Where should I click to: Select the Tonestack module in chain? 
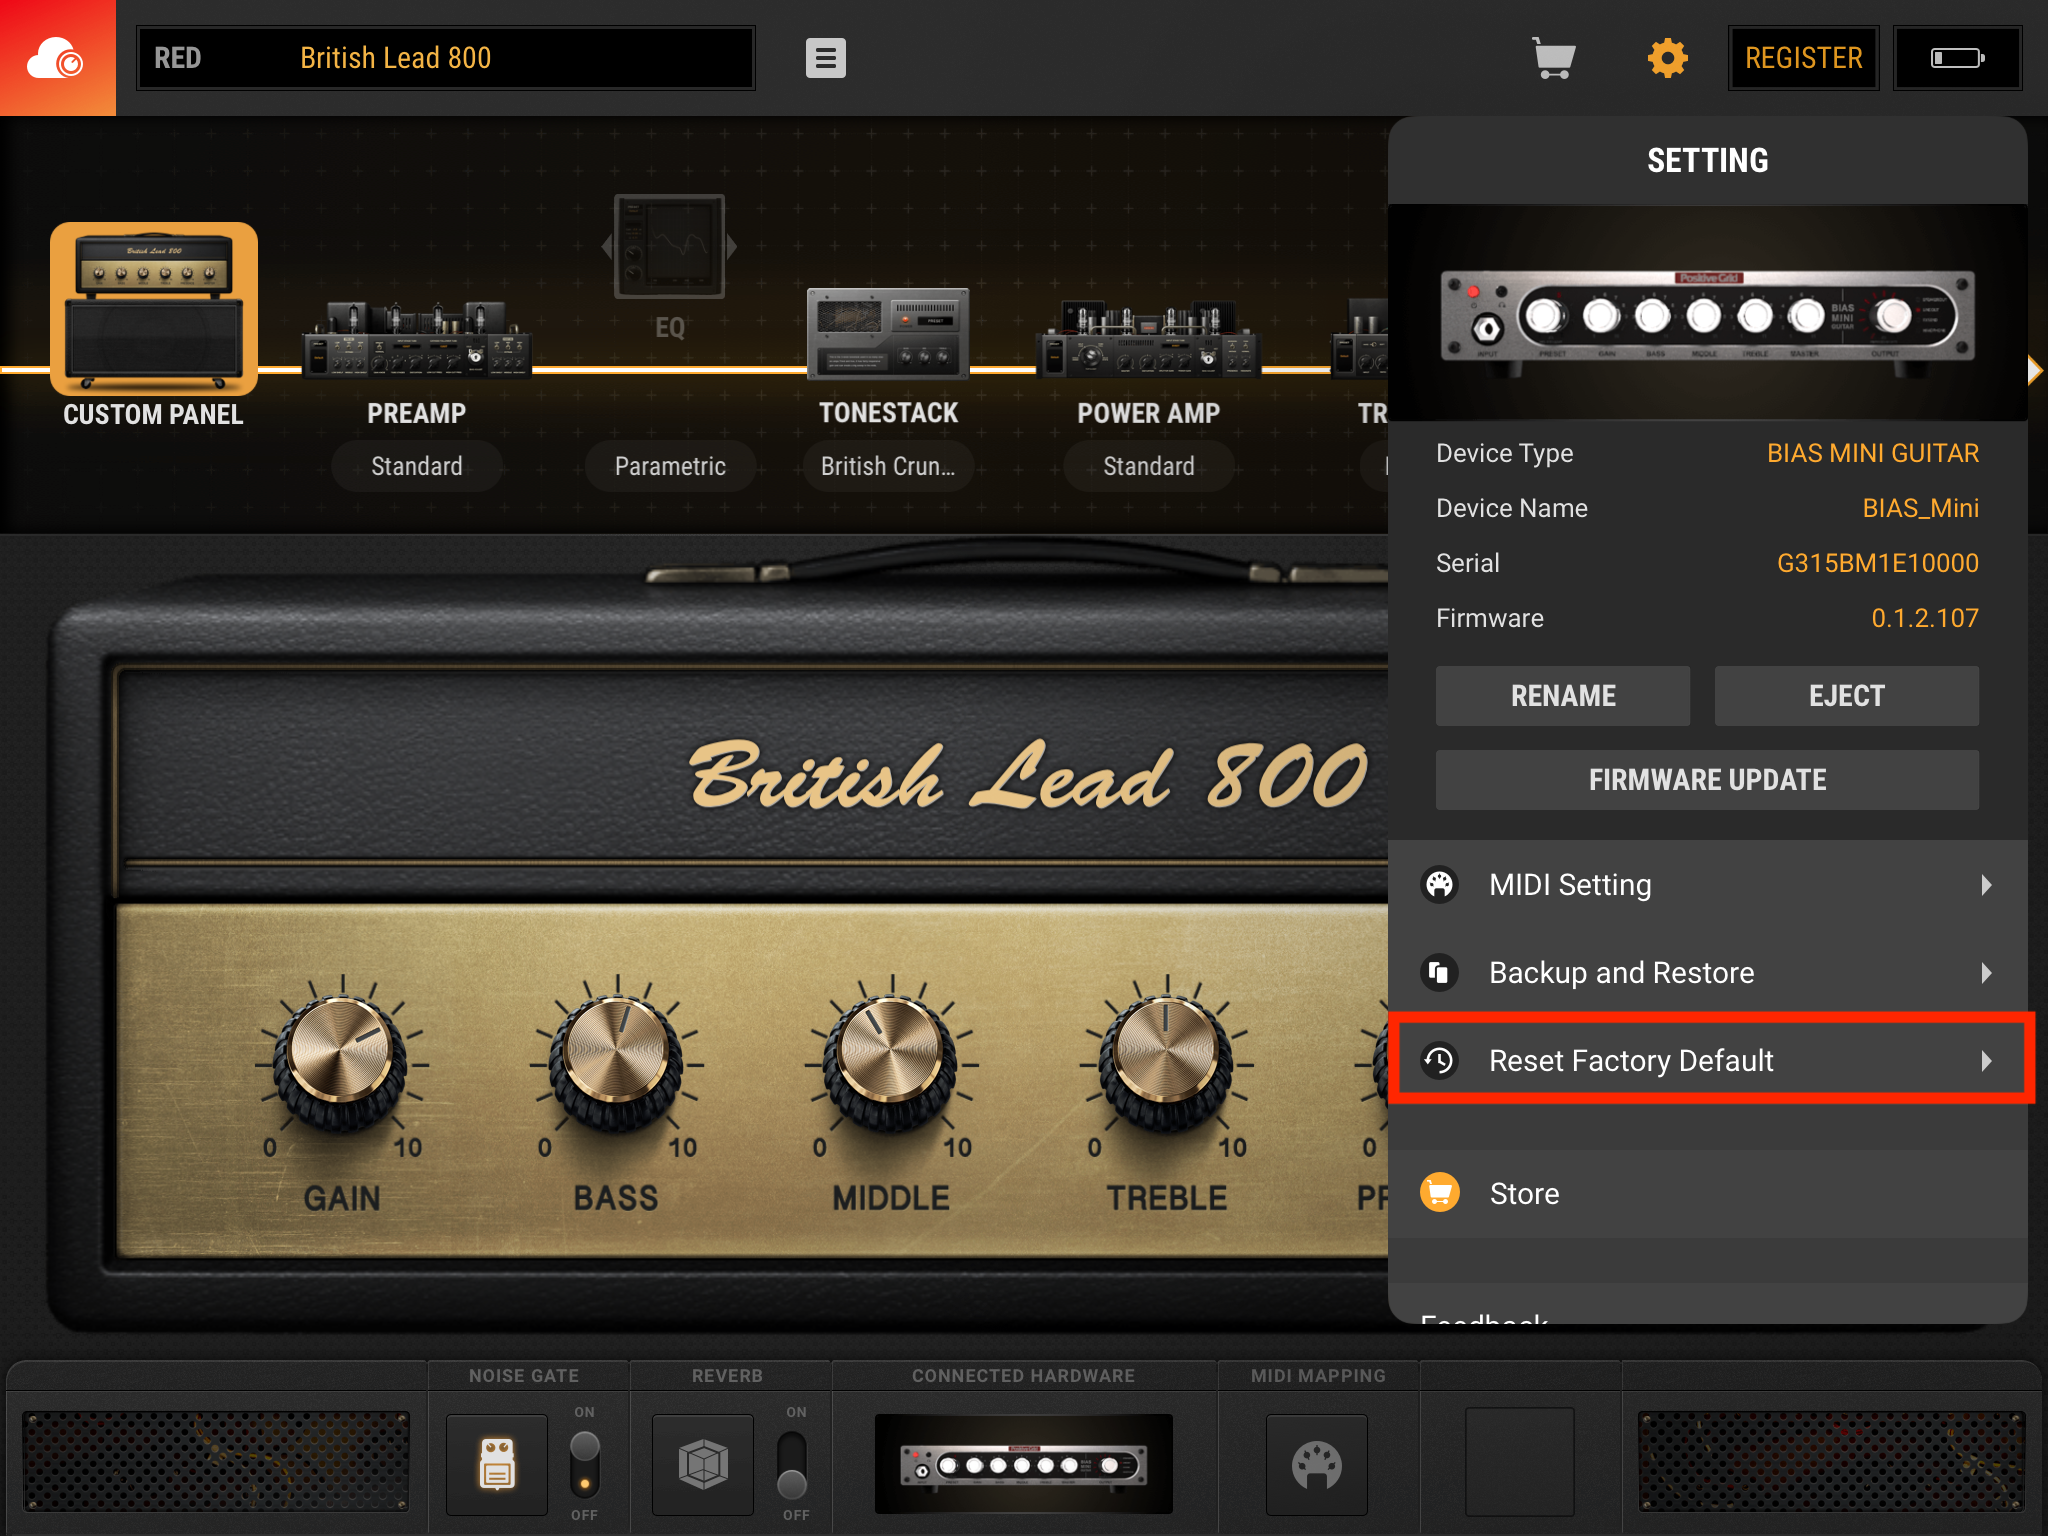pos(888,335)
